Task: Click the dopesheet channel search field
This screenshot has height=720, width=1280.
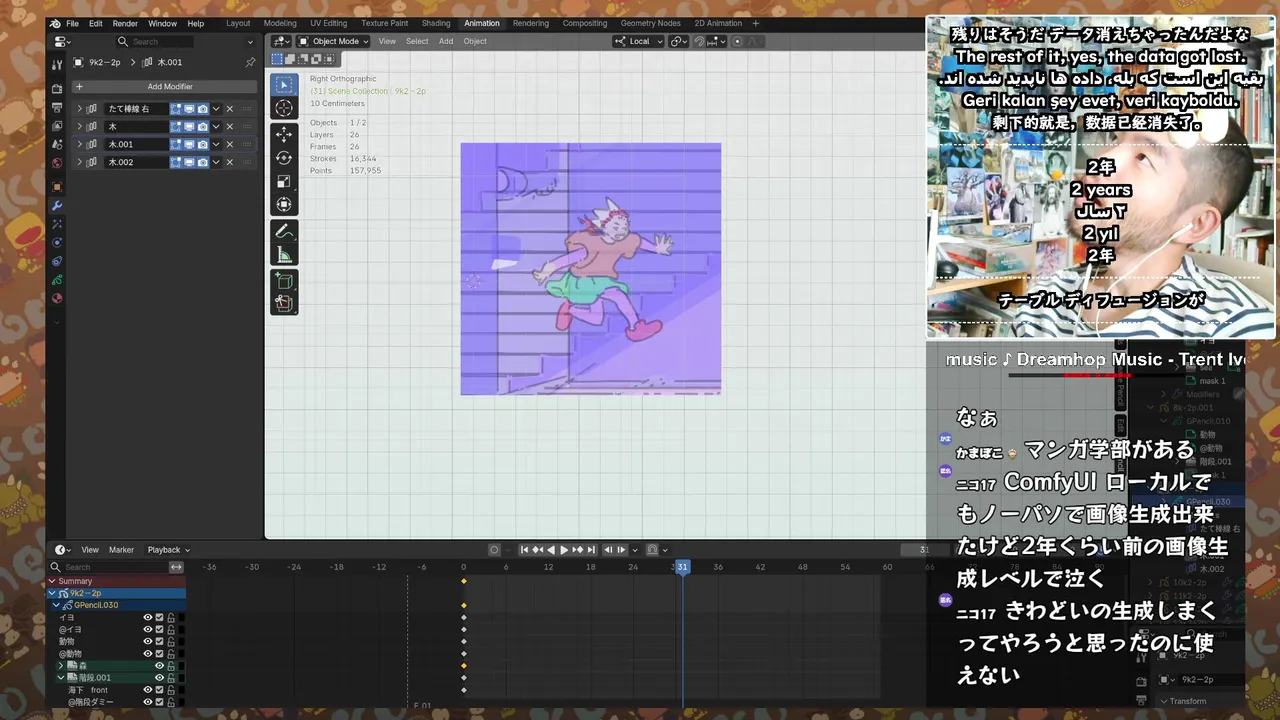Action: pyautogui.click(x=109, y=567)
